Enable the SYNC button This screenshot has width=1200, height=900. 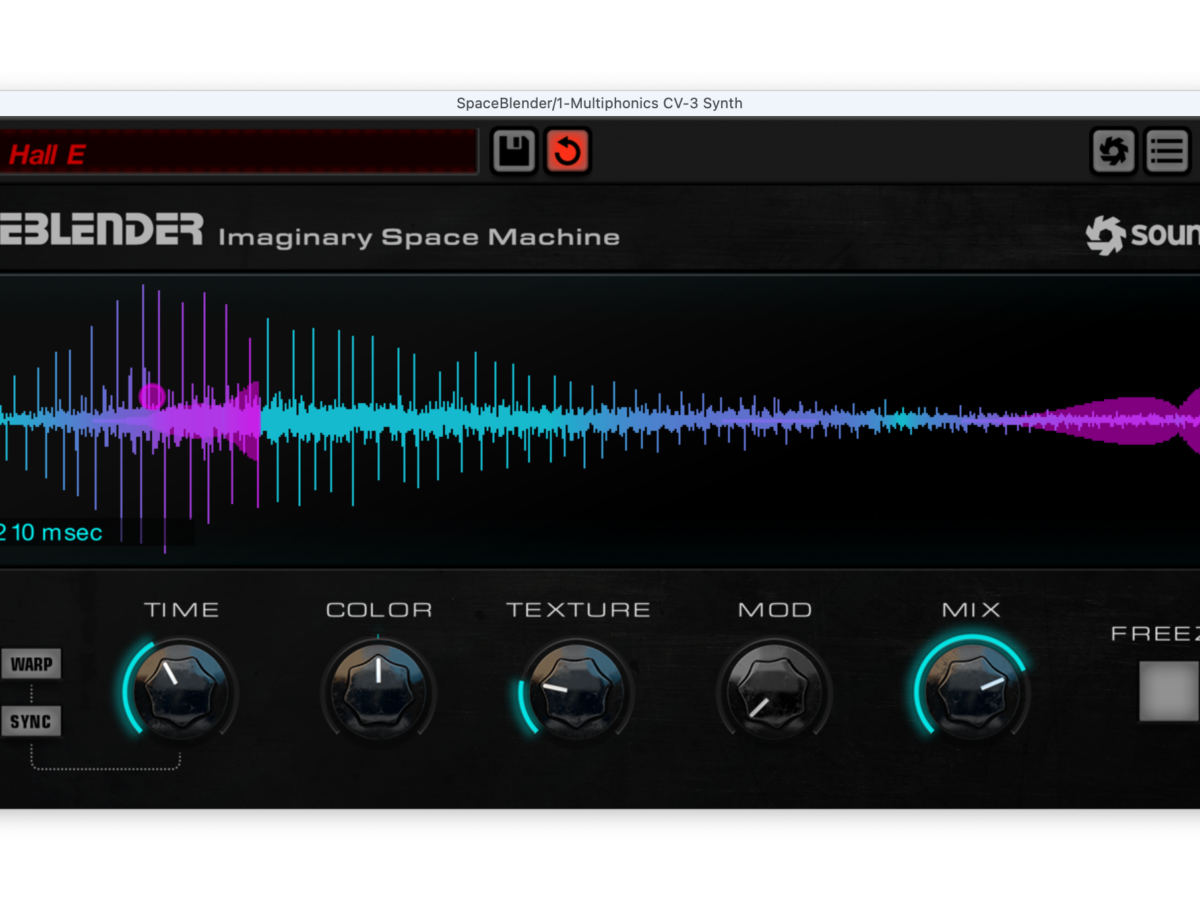(x=31, y=721)
